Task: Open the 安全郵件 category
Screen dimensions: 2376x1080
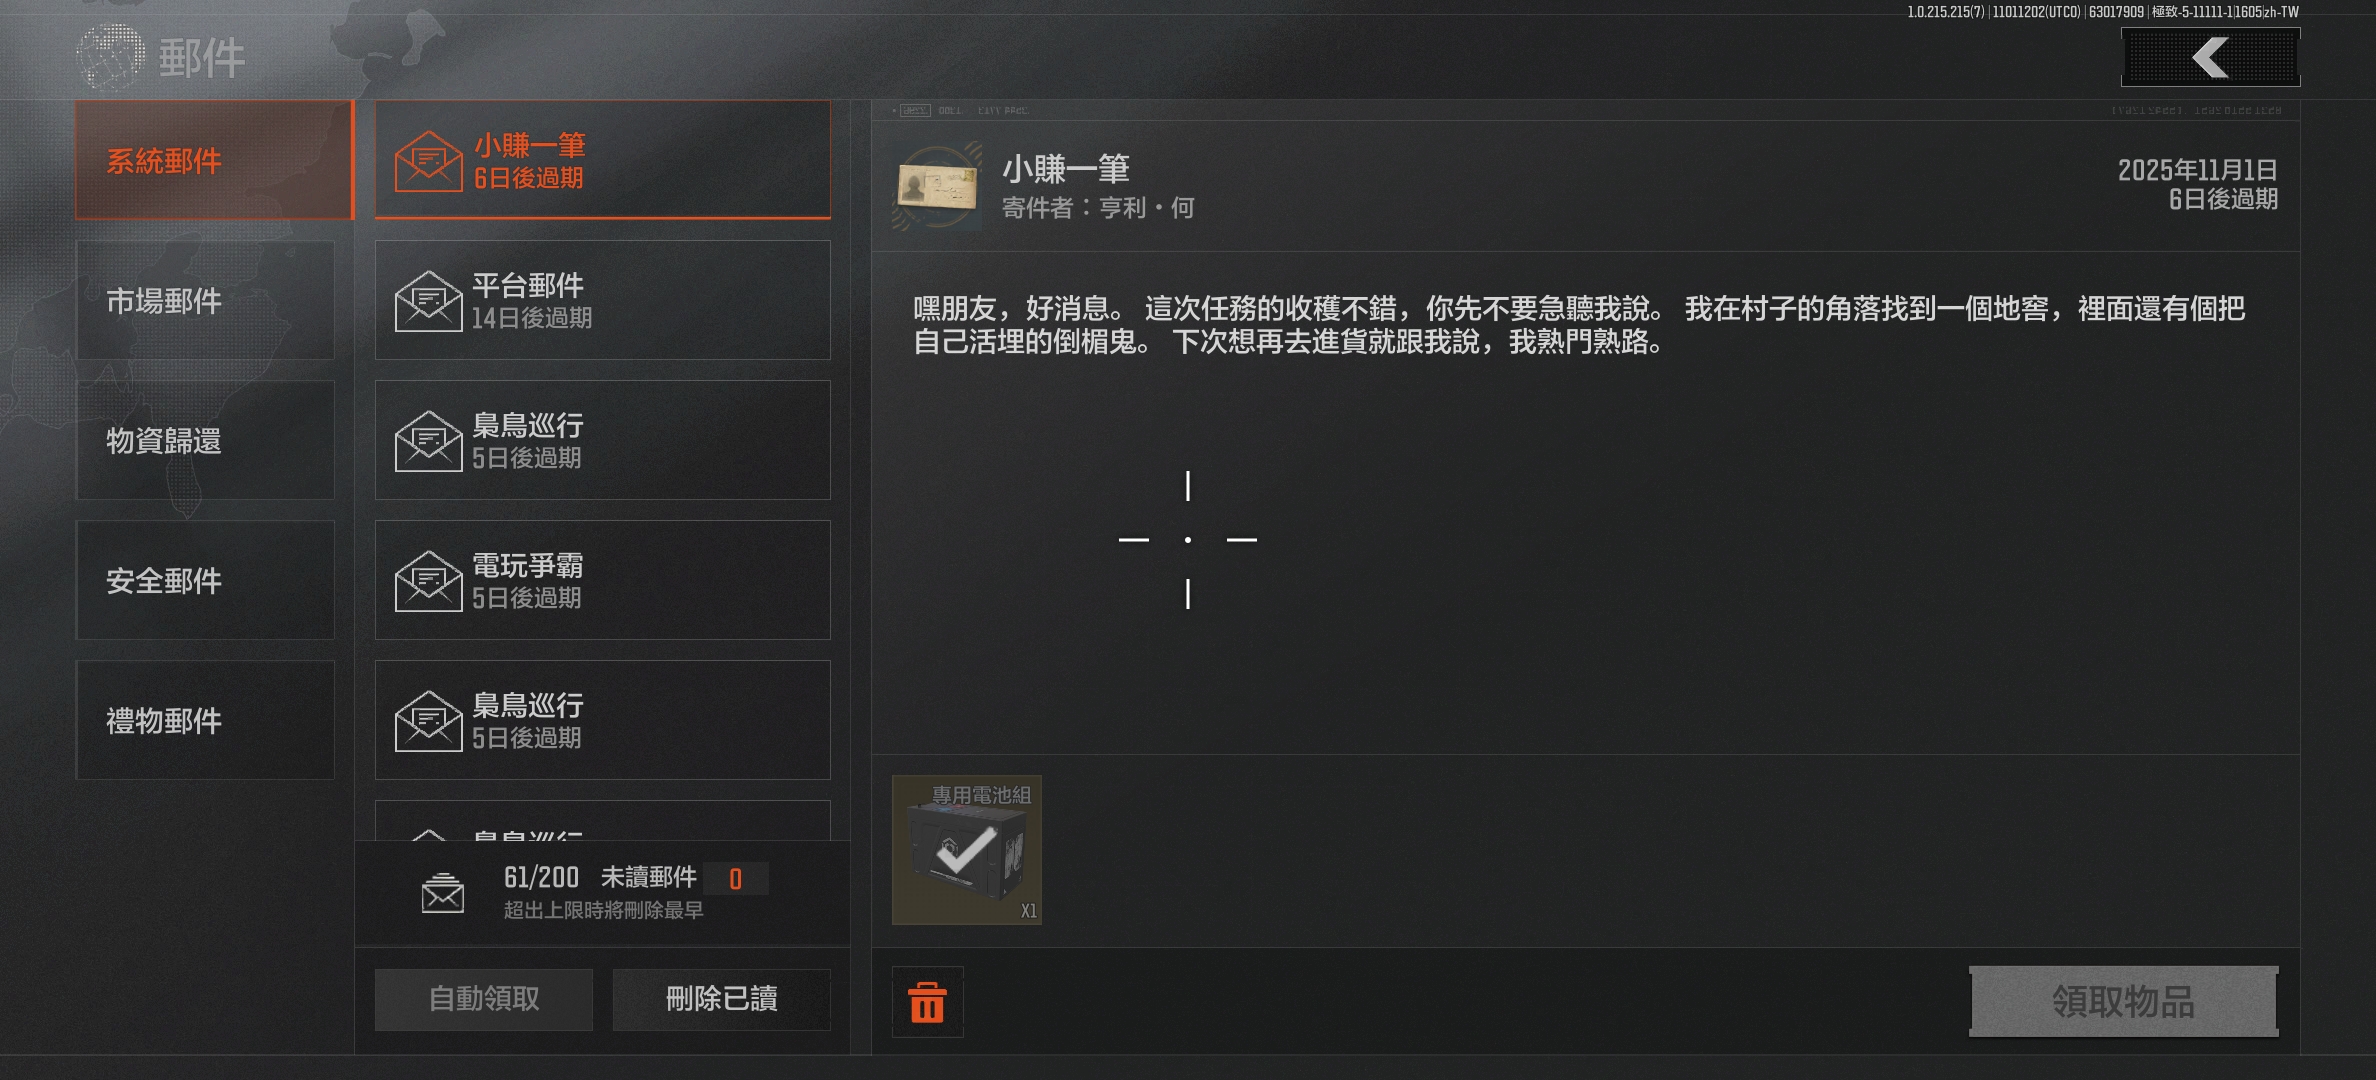Action: coord(205,580)
